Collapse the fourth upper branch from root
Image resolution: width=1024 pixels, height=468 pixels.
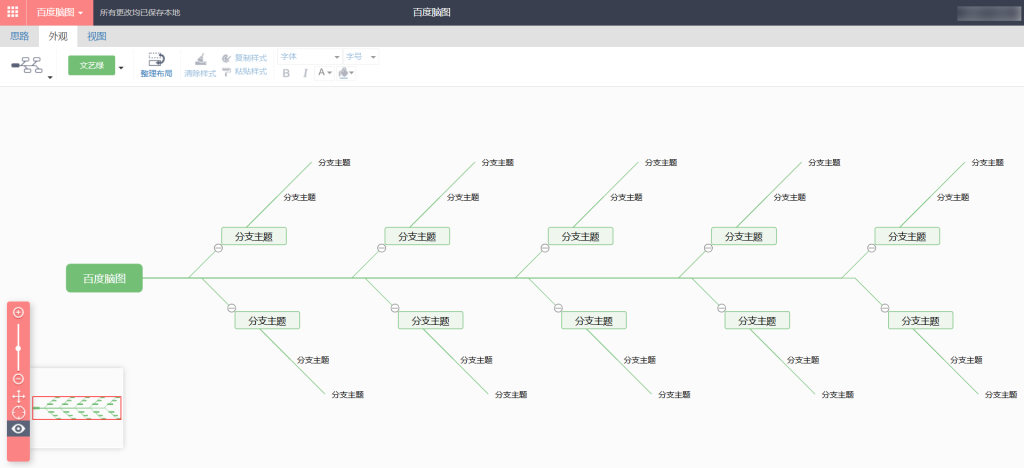(708, 248)
